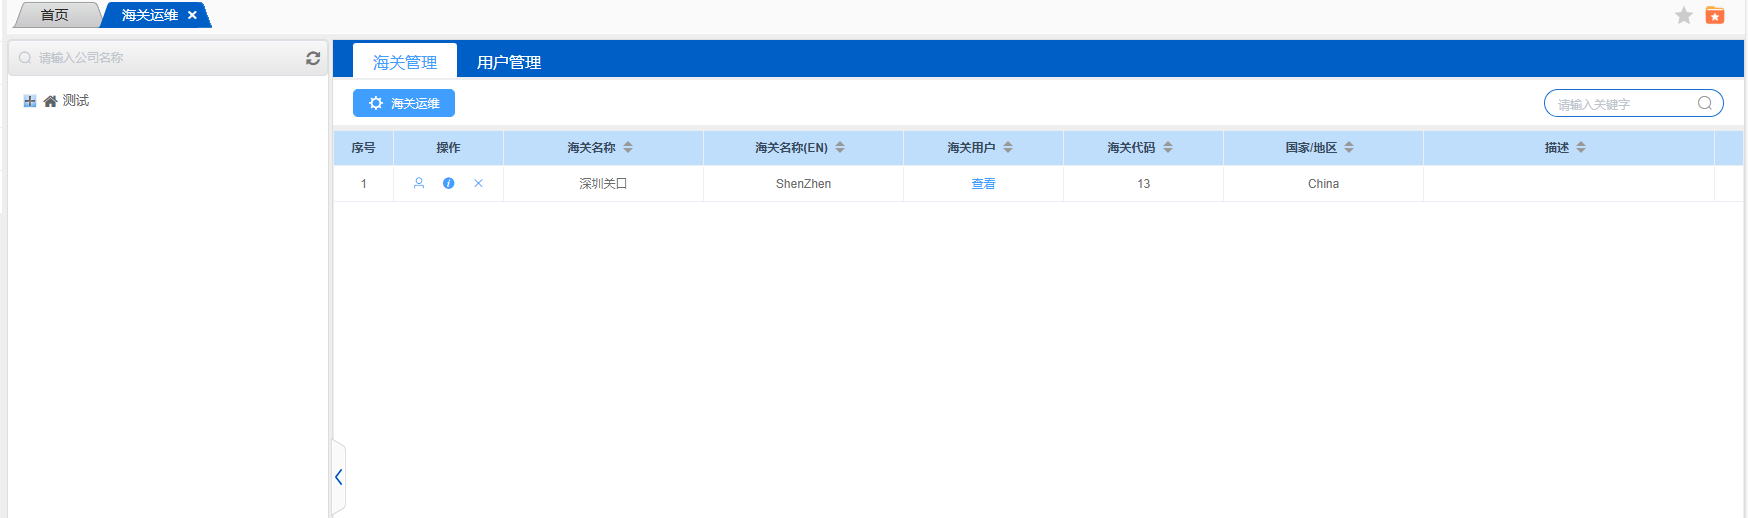Click the customs code 13 cell
1748x518 pixels.
pos(1143,184)
